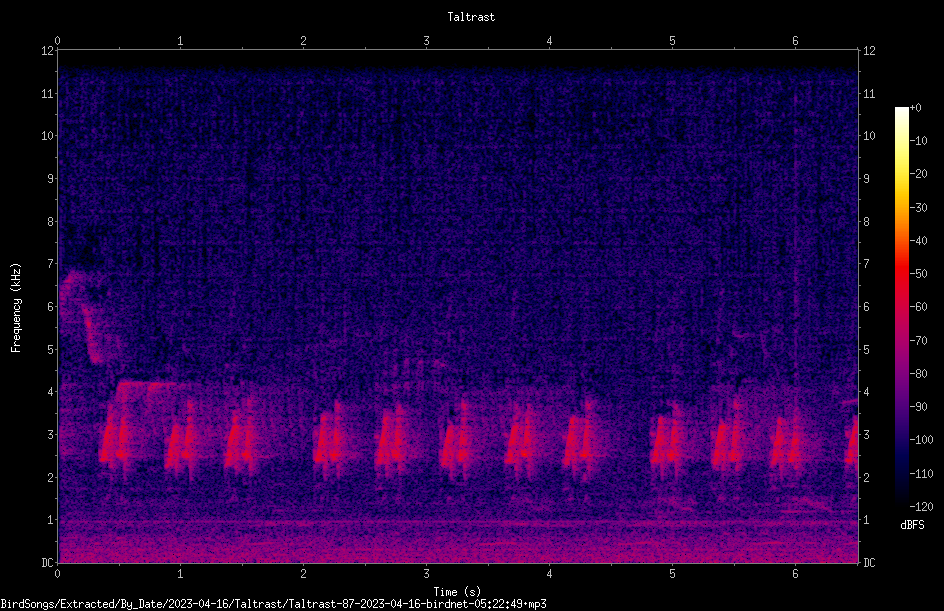This screenshot has width=944, height=611.
Task: Click the +0 top of the color scale
Action: point(915,108)
